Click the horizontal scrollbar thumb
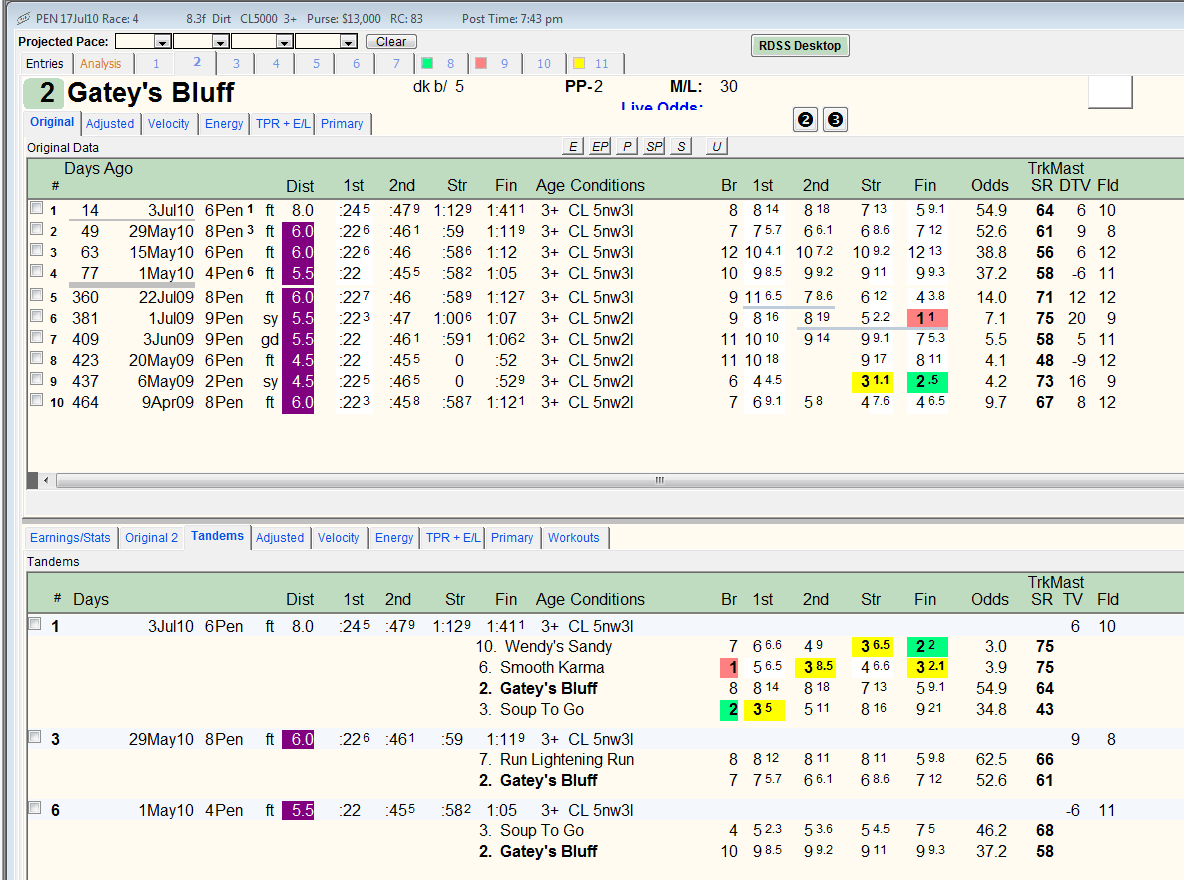1184x880 pixels. (x=659, y=480)
